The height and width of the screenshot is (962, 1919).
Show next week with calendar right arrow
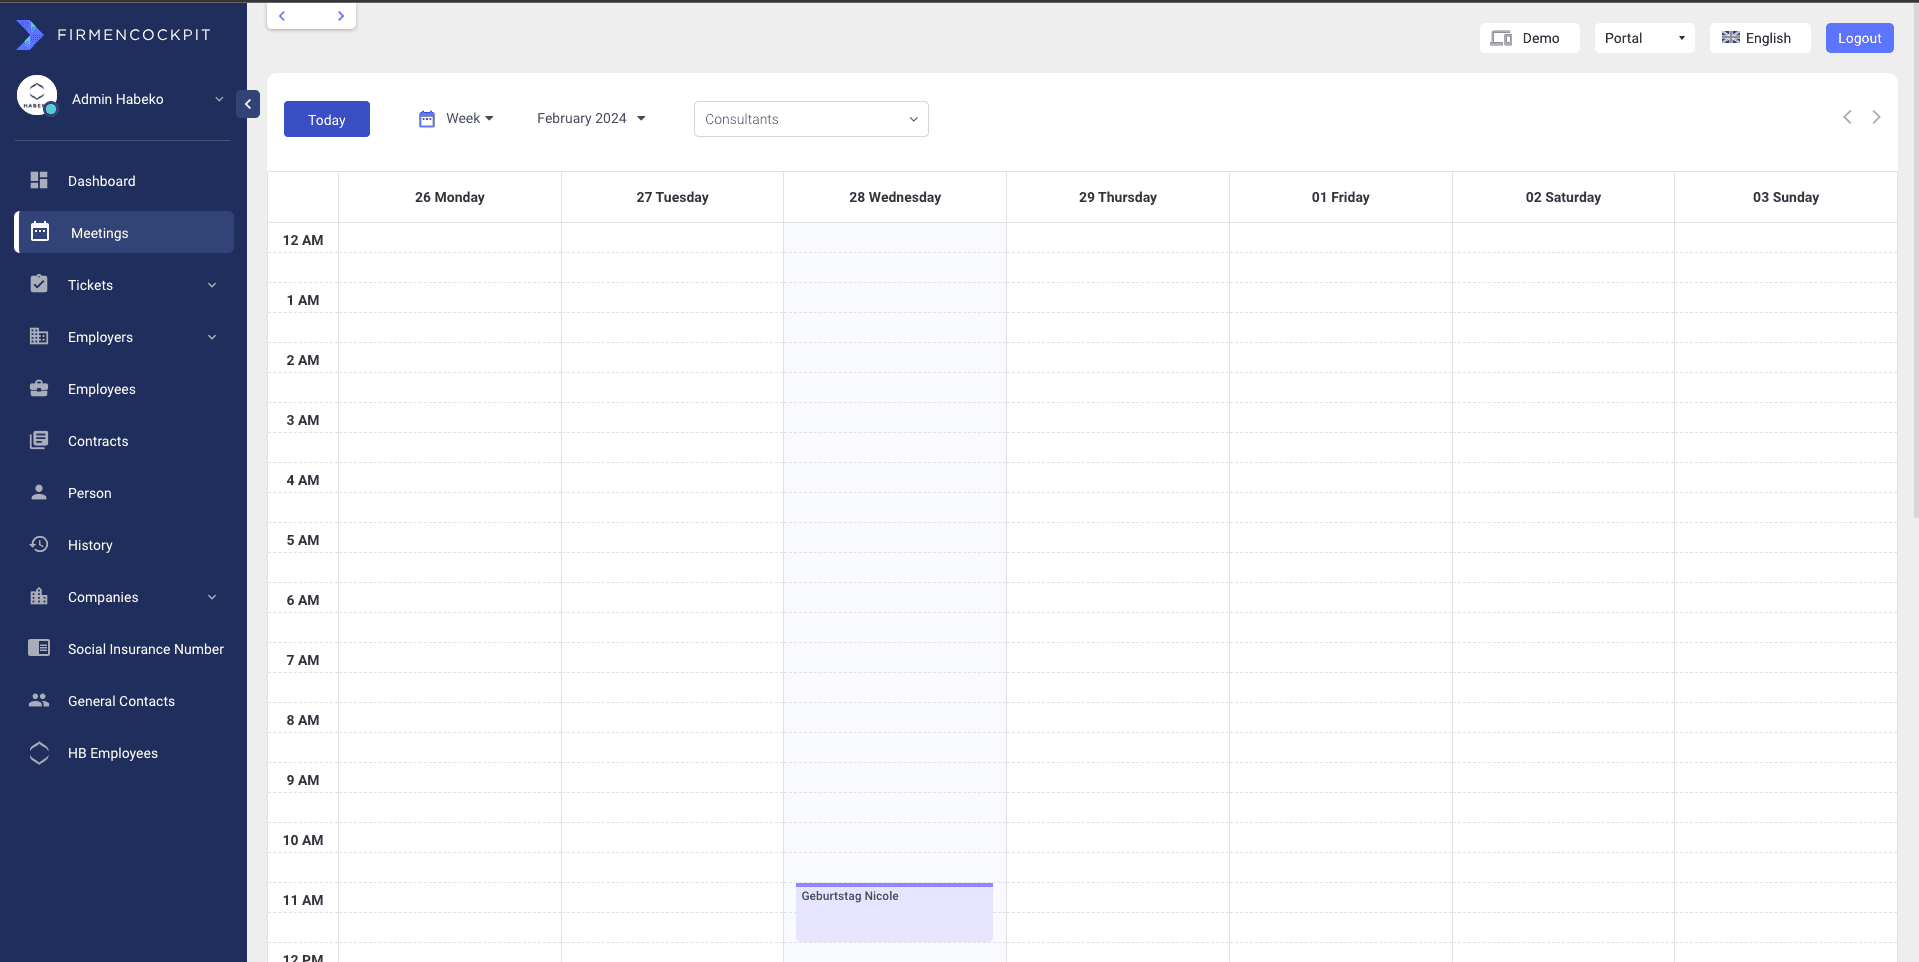coord(1876,117)
